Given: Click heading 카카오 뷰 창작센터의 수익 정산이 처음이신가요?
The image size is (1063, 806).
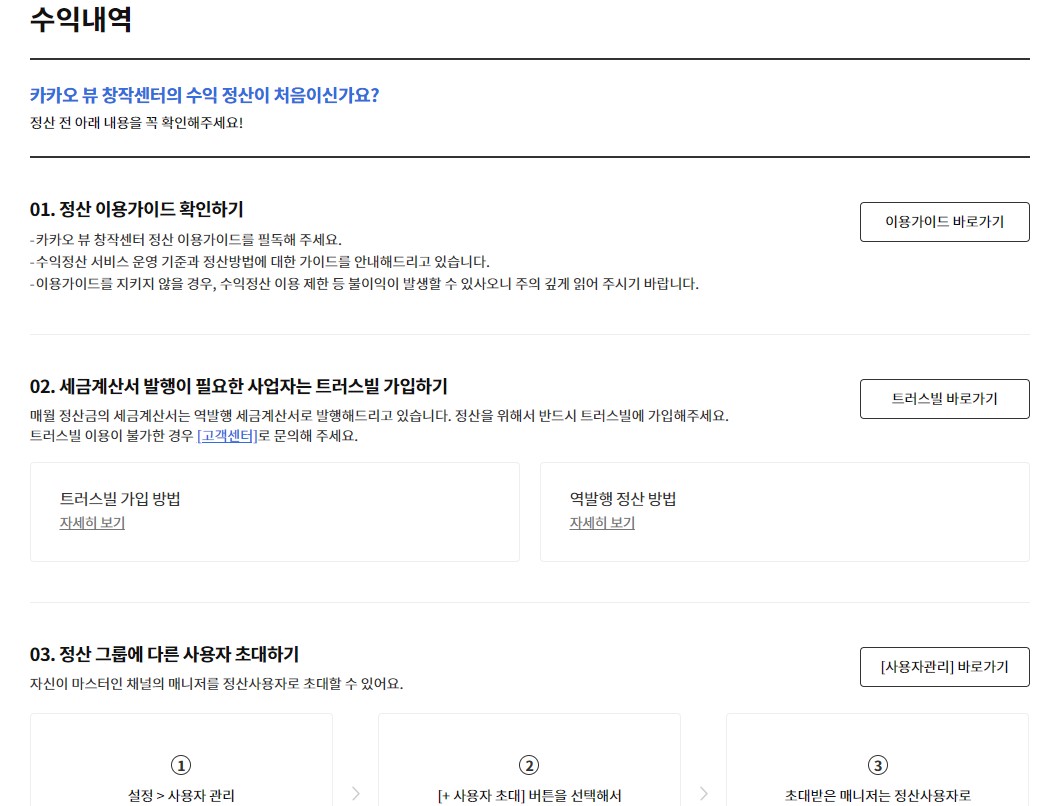Looking at the screenshot, I should point(204,95).
